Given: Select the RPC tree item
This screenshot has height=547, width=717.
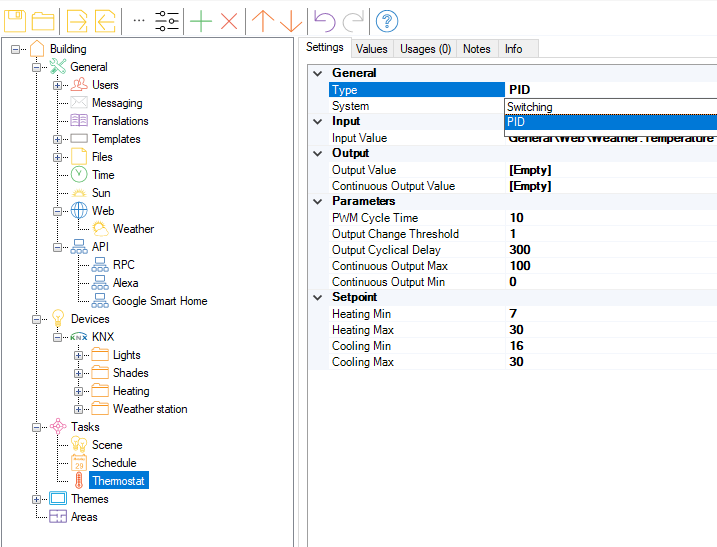Looking at the screenshot, I should coord(123,265).
